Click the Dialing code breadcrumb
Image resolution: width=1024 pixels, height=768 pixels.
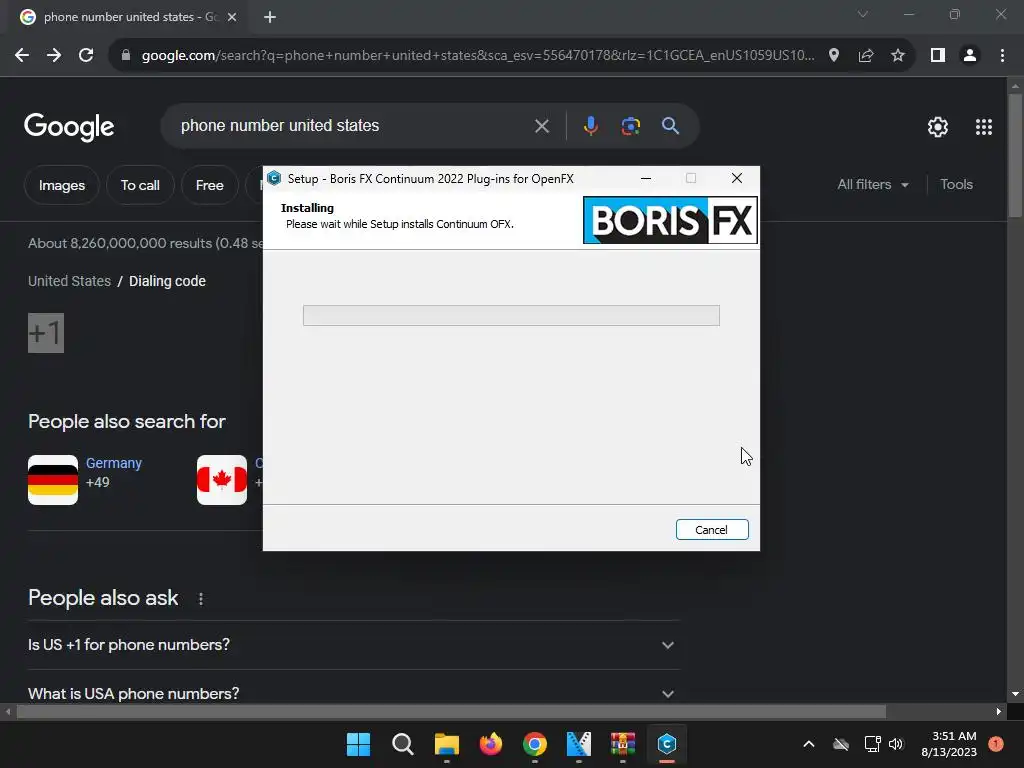pyautogui.click(x=167, y=281)
